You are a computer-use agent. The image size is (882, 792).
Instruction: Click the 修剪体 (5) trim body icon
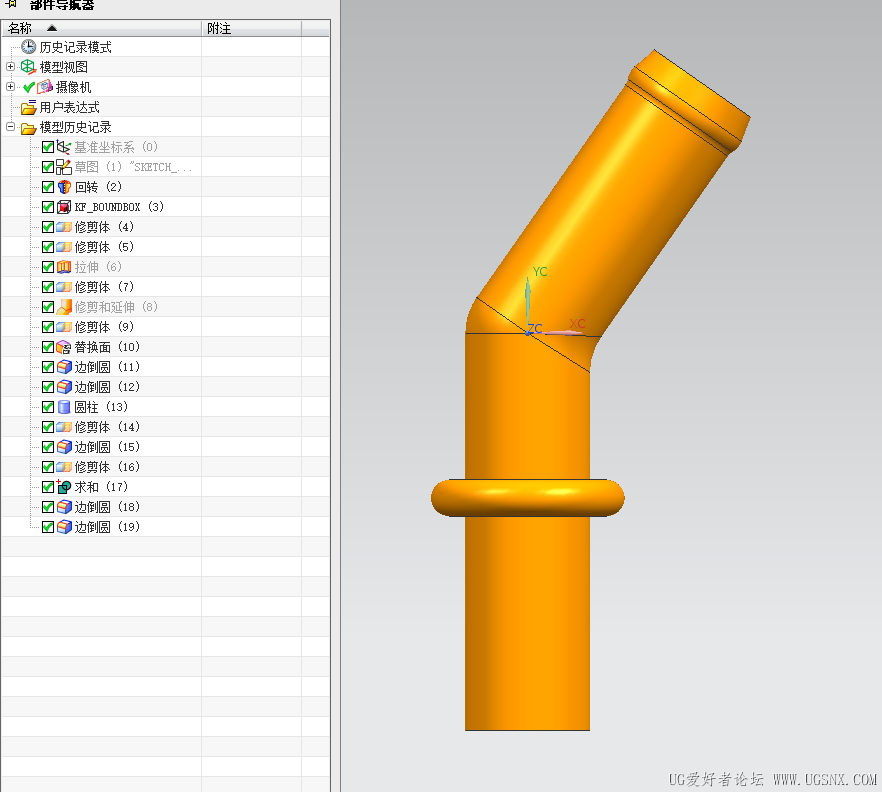64,247
